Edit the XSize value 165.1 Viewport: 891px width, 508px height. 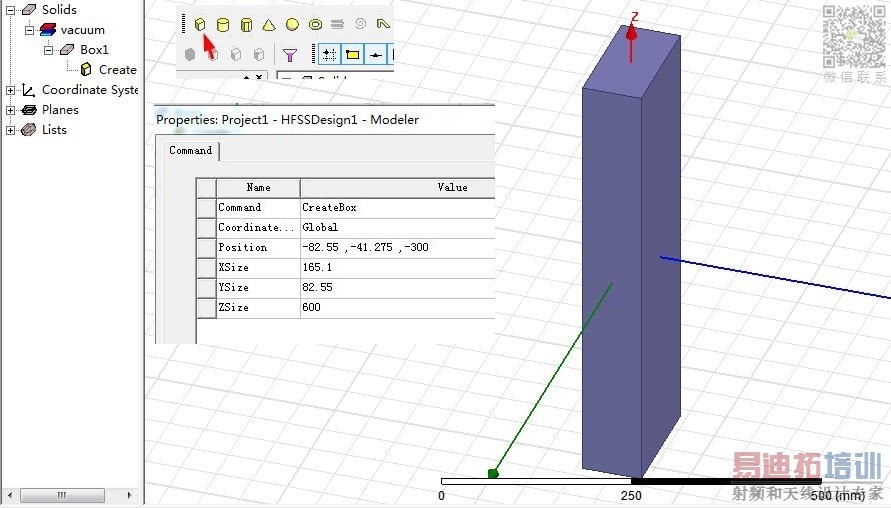(398, 268)
